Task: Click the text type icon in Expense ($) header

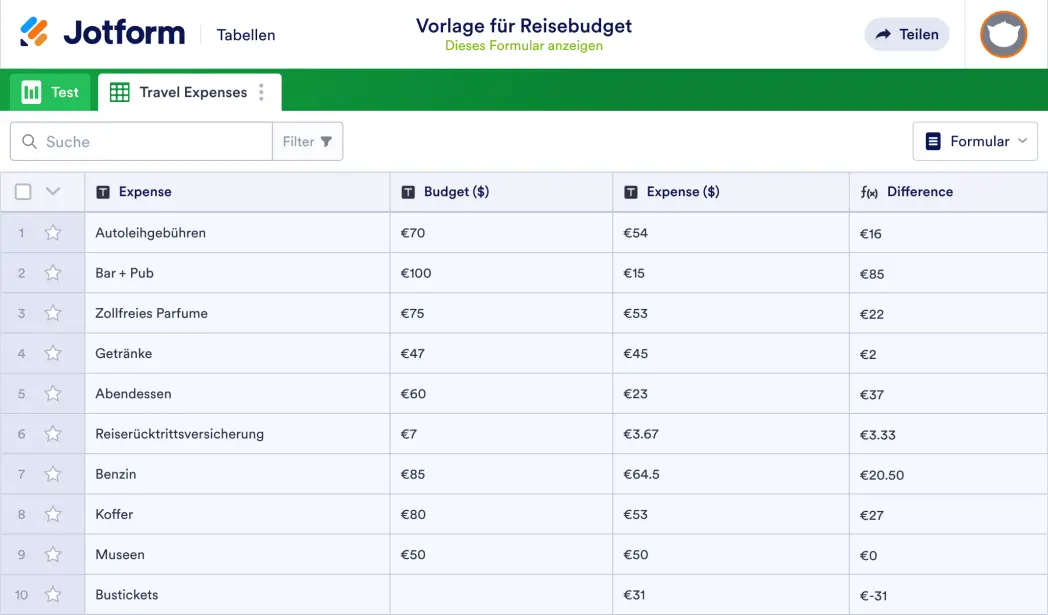Action: (631, 192)
